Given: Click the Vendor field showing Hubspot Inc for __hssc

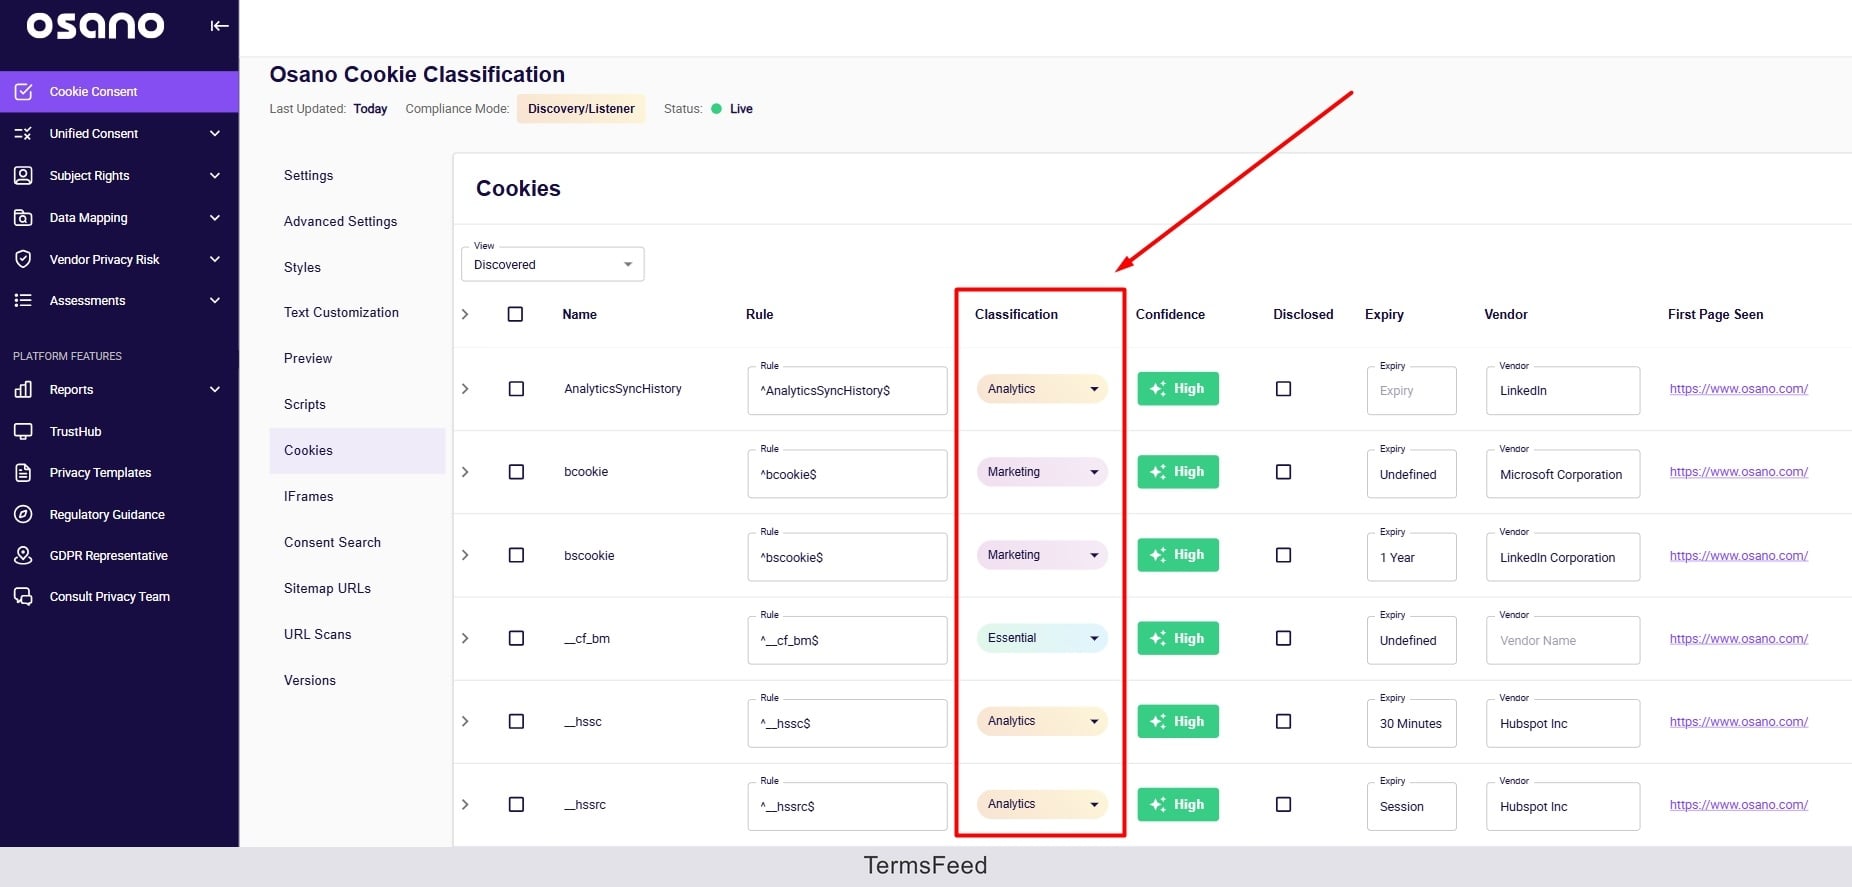Looking at the screenshot, I should [x=1563, y=723].
